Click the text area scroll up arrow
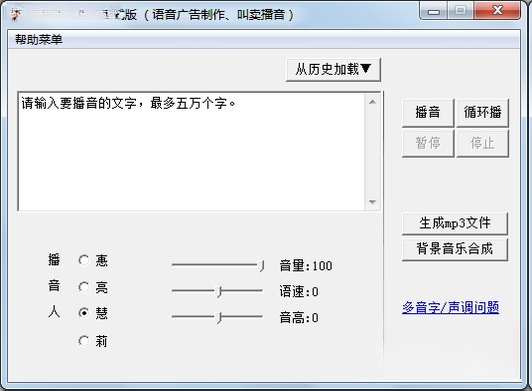This screenshot has height=391, width=532. pyautogui.click(x=372, y=102)
